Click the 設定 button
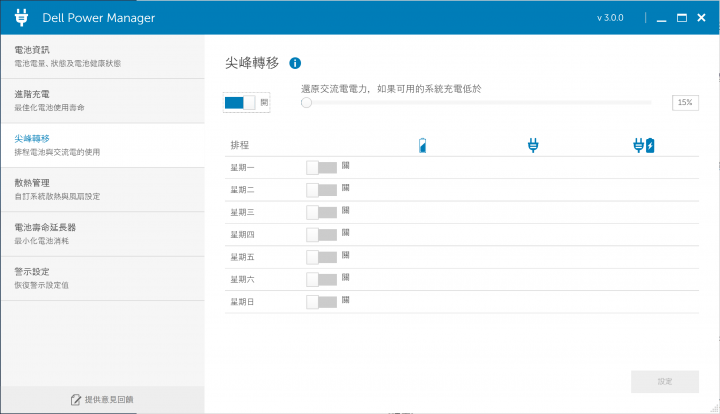The width and height of the screenshot is (720, 414). (x=665, y=381)
